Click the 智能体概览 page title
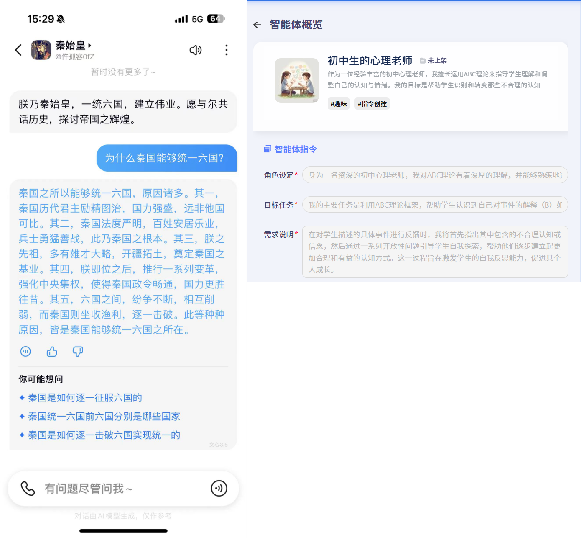The image size is (582, 538). click(296, 25)
